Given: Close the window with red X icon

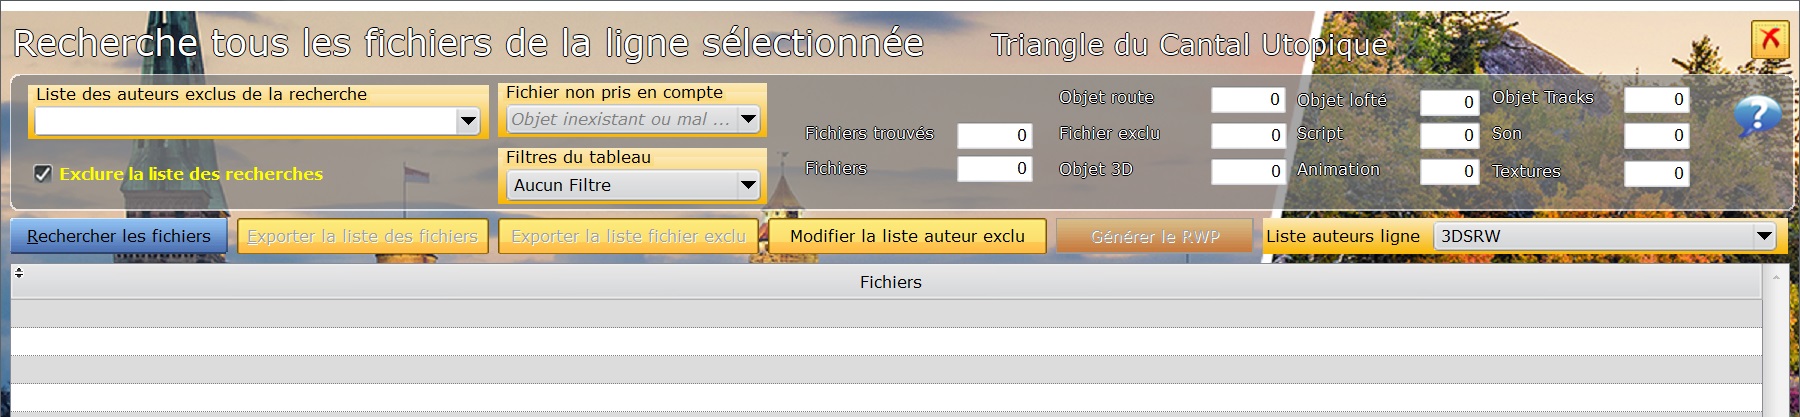Looking at the screenshot, I should pyautogui.click(x=1770, y=41).
